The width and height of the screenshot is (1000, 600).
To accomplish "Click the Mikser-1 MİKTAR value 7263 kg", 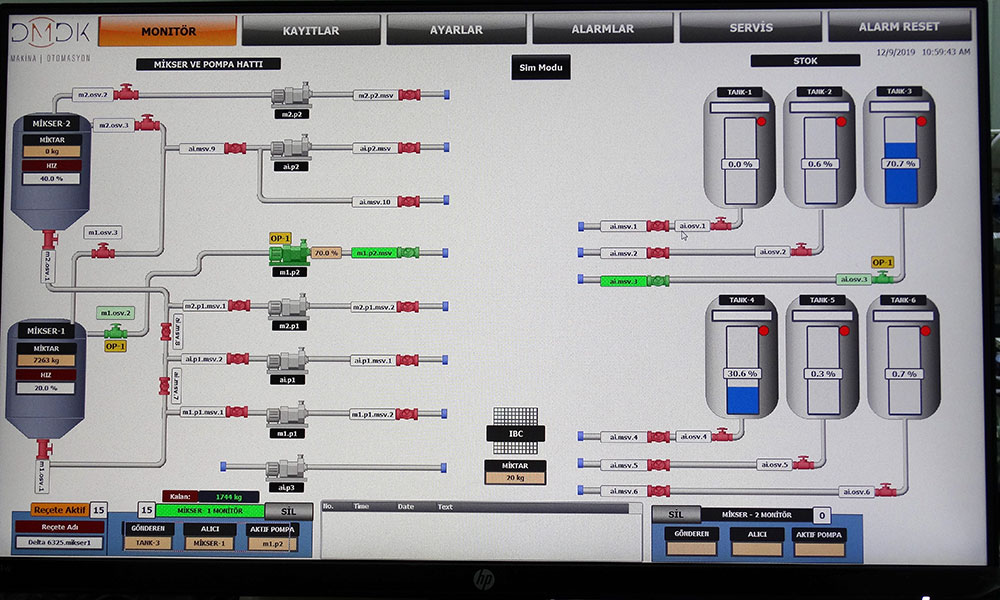I will [46, 360].
